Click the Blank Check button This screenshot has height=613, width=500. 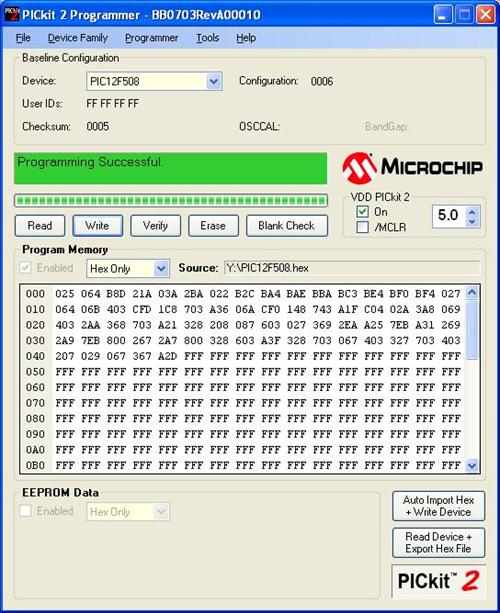287,226
